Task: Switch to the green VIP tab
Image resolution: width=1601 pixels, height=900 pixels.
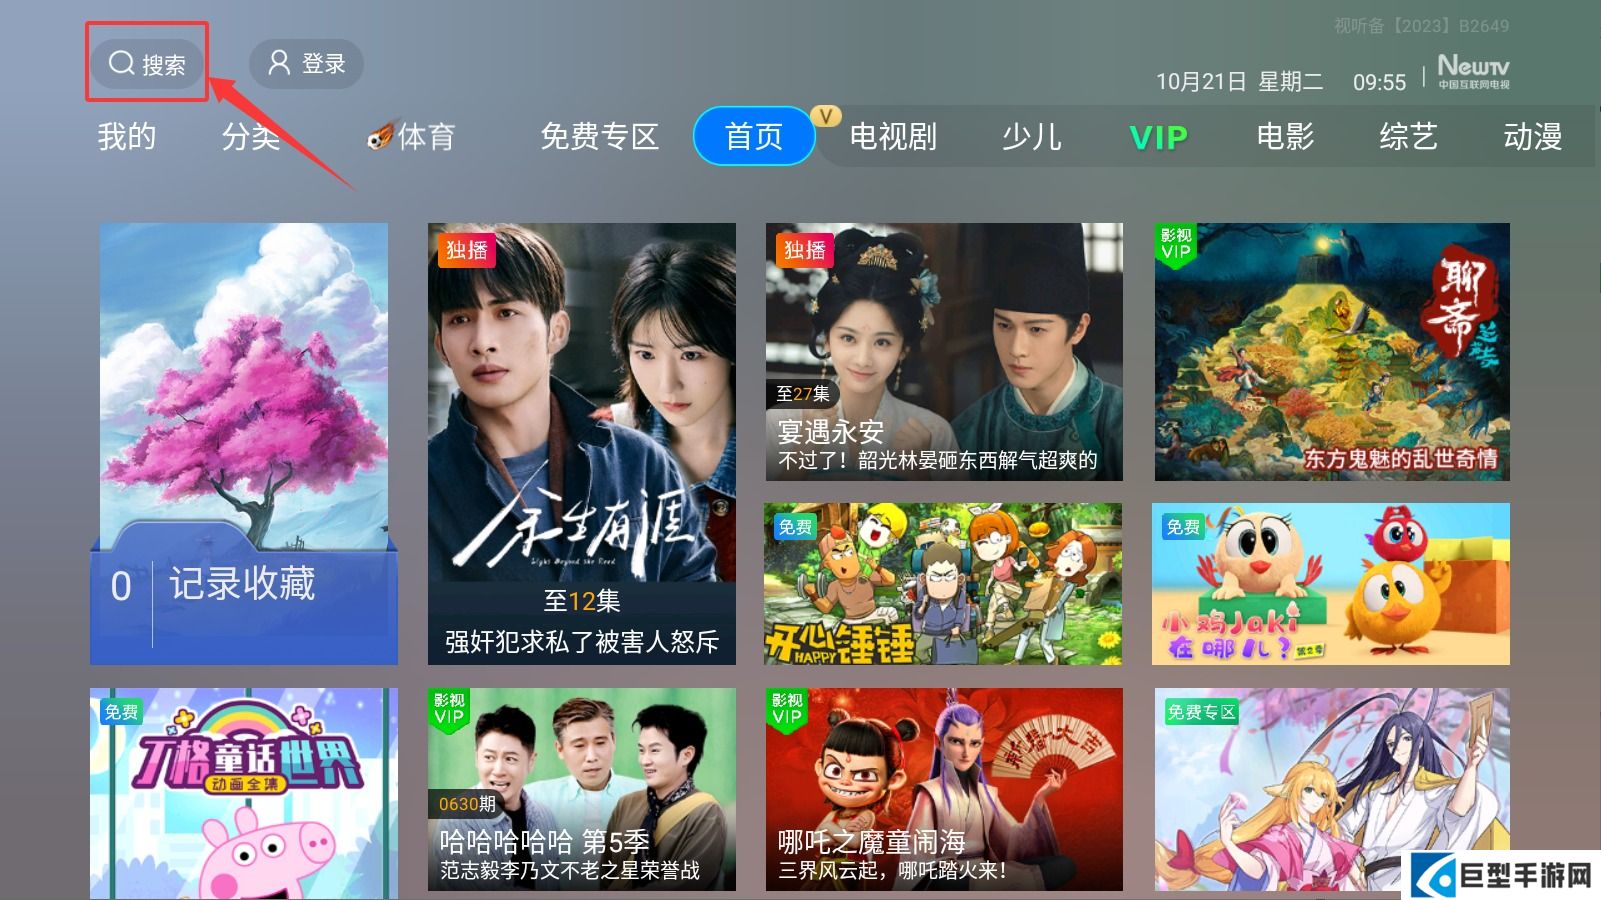Action: [1158, 137]
